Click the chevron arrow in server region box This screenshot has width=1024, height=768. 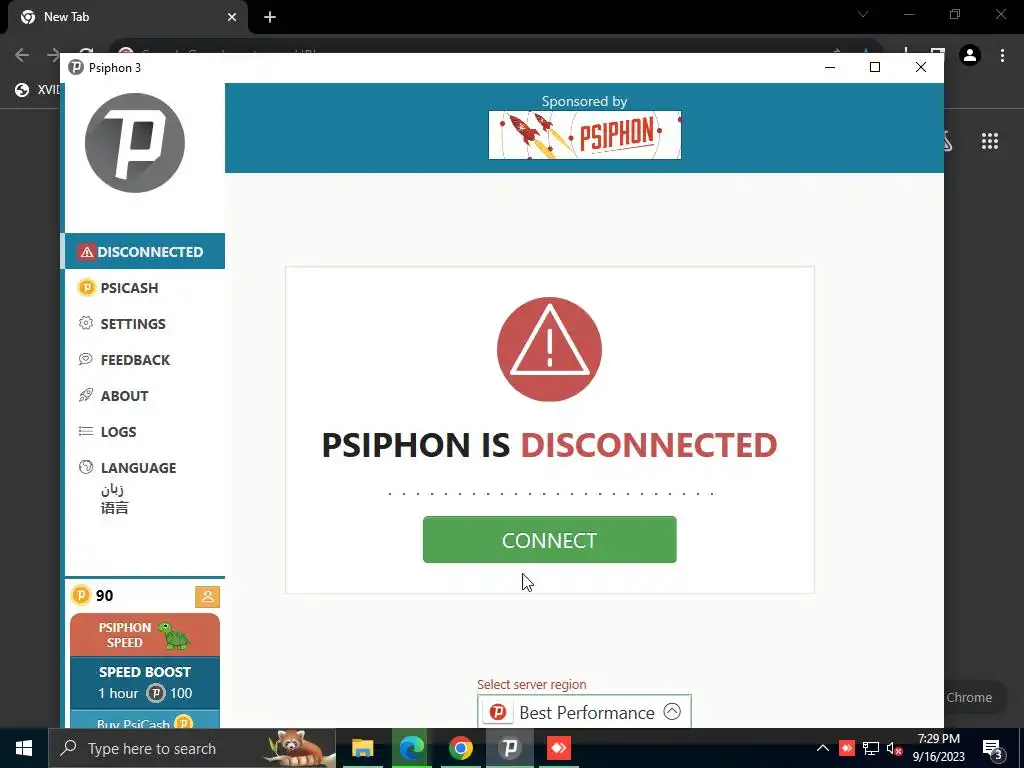pos(672,711)
